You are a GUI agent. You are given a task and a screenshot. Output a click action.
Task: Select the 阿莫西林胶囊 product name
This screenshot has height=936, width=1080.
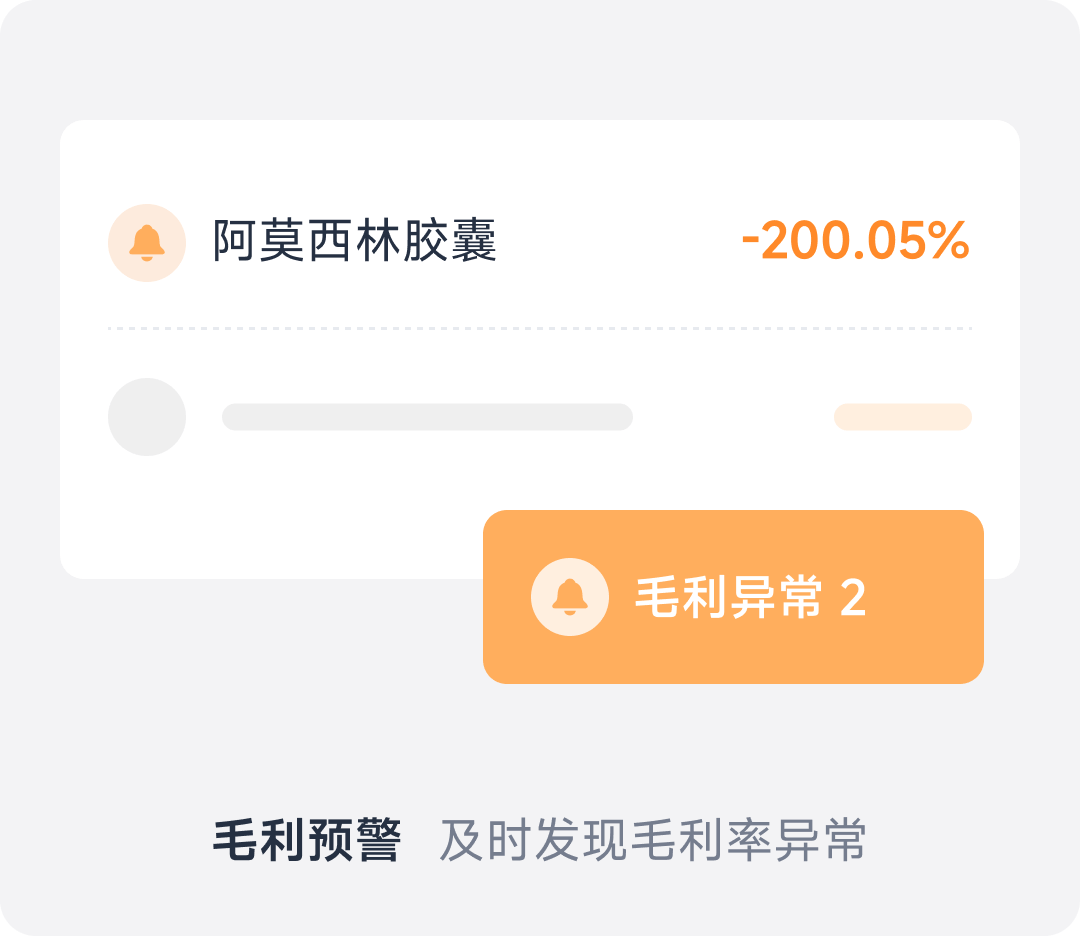coord(355,243)
